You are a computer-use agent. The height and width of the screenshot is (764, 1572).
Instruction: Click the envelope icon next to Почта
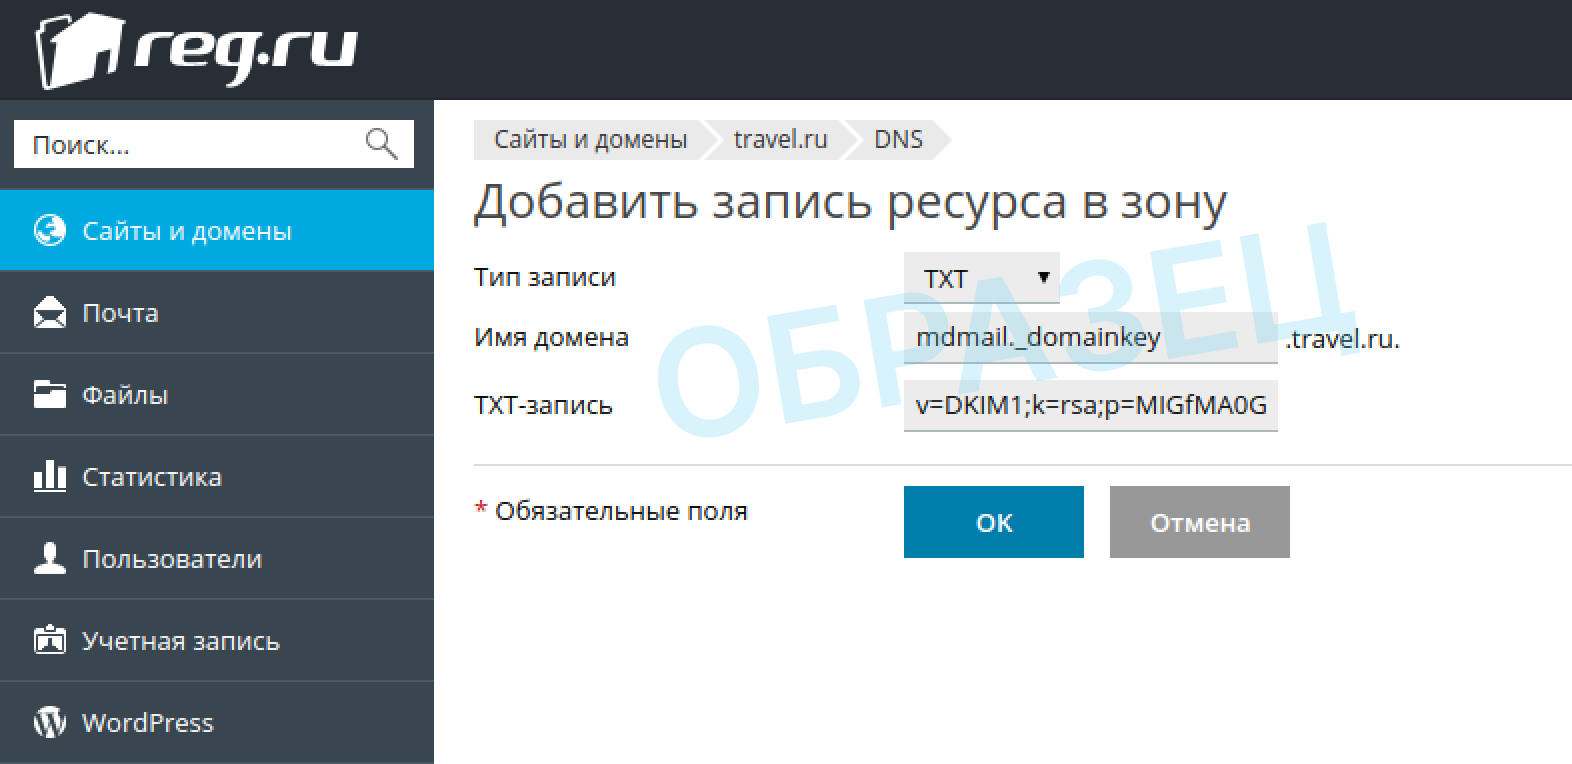pyautogui.click(x=50, y=313)
